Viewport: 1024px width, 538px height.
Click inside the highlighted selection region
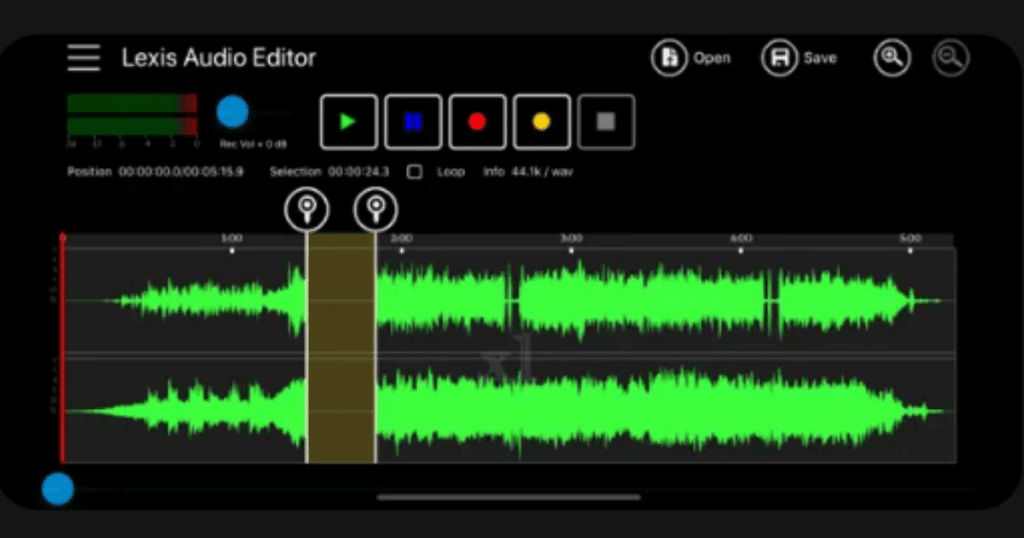[x=340, y=350]
